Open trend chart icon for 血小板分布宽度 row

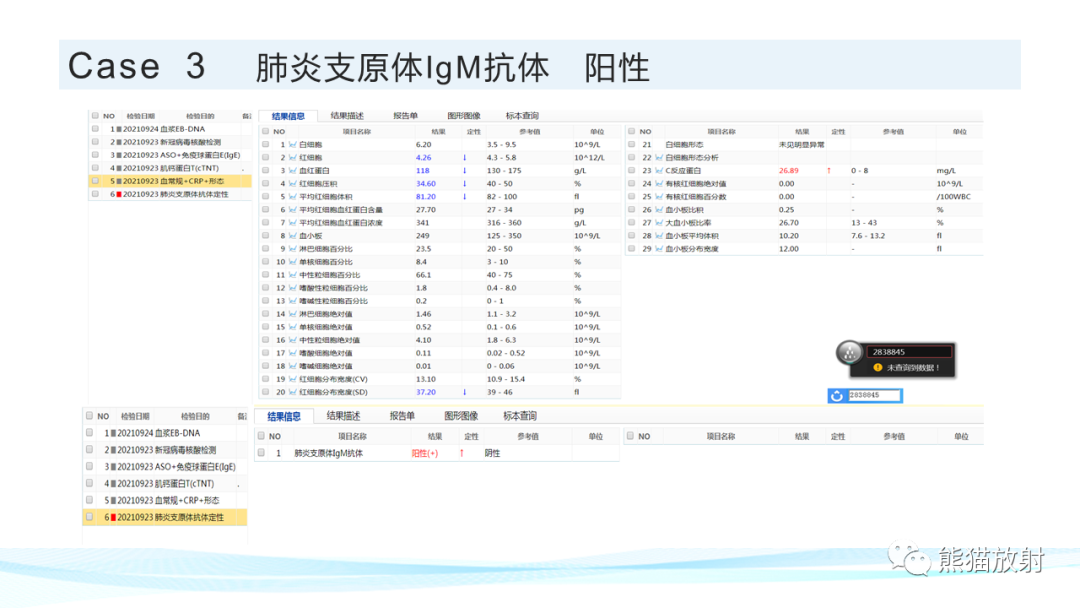pyautogui.click(x=659, y=249)
